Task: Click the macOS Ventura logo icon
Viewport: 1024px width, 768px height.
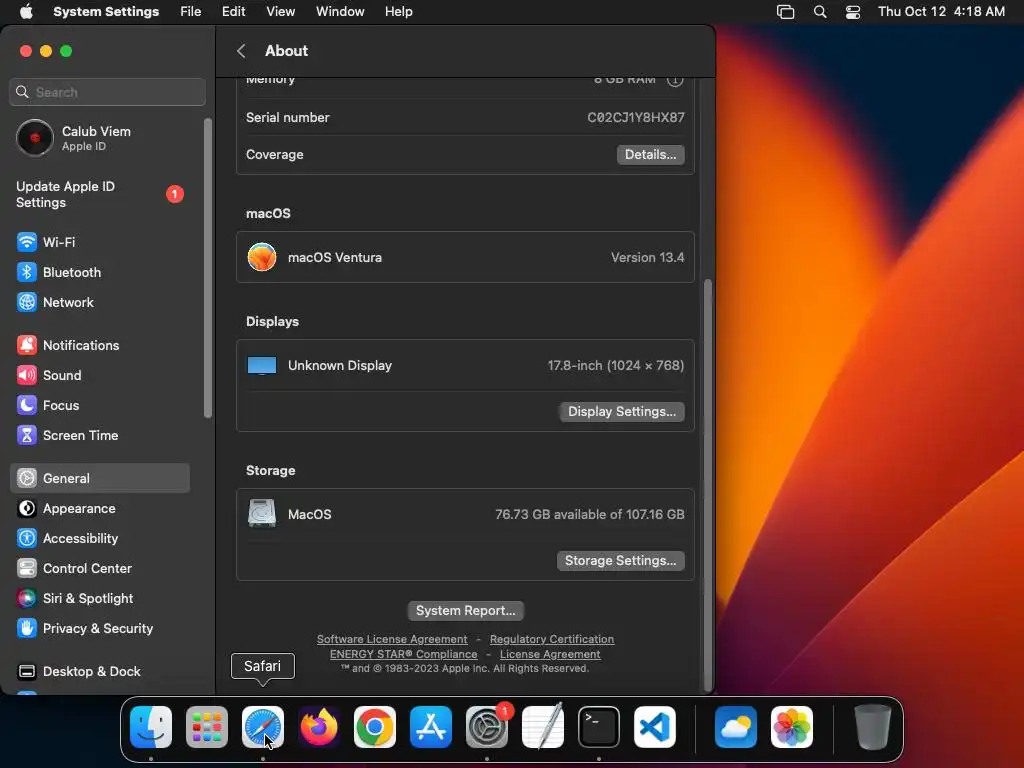Action: 262,257
